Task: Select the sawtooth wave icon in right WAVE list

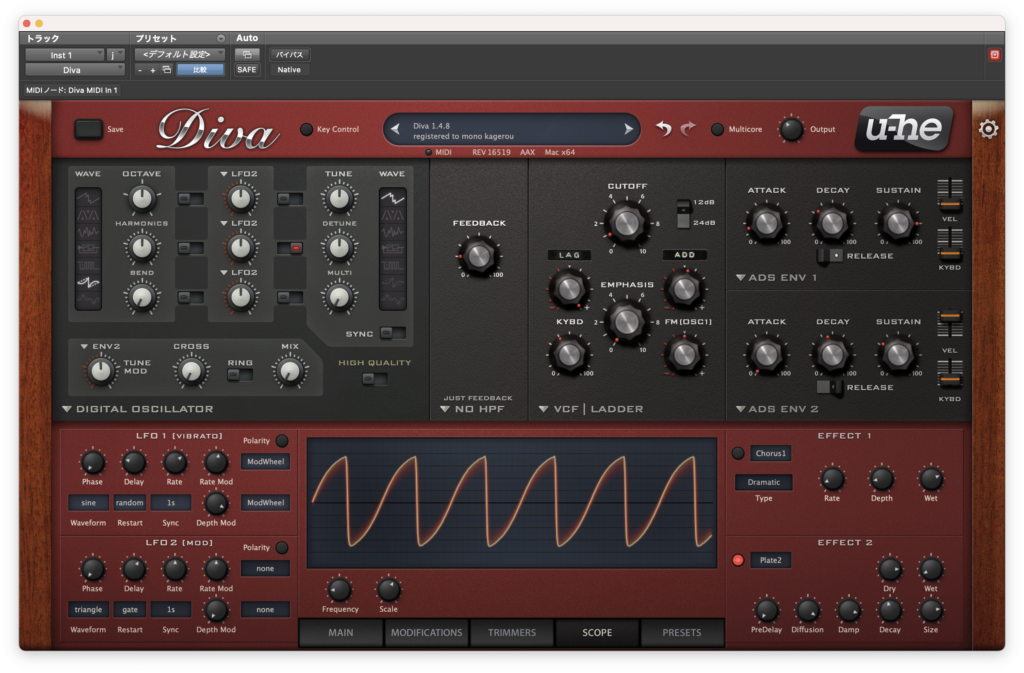Action: tap(392, 198)
